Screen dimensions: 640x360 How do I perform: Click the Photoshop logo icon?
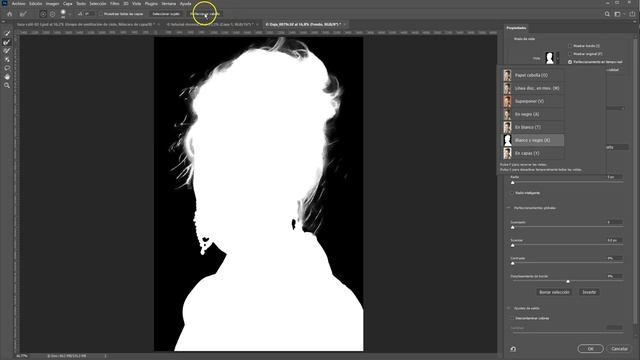(4, 3)
